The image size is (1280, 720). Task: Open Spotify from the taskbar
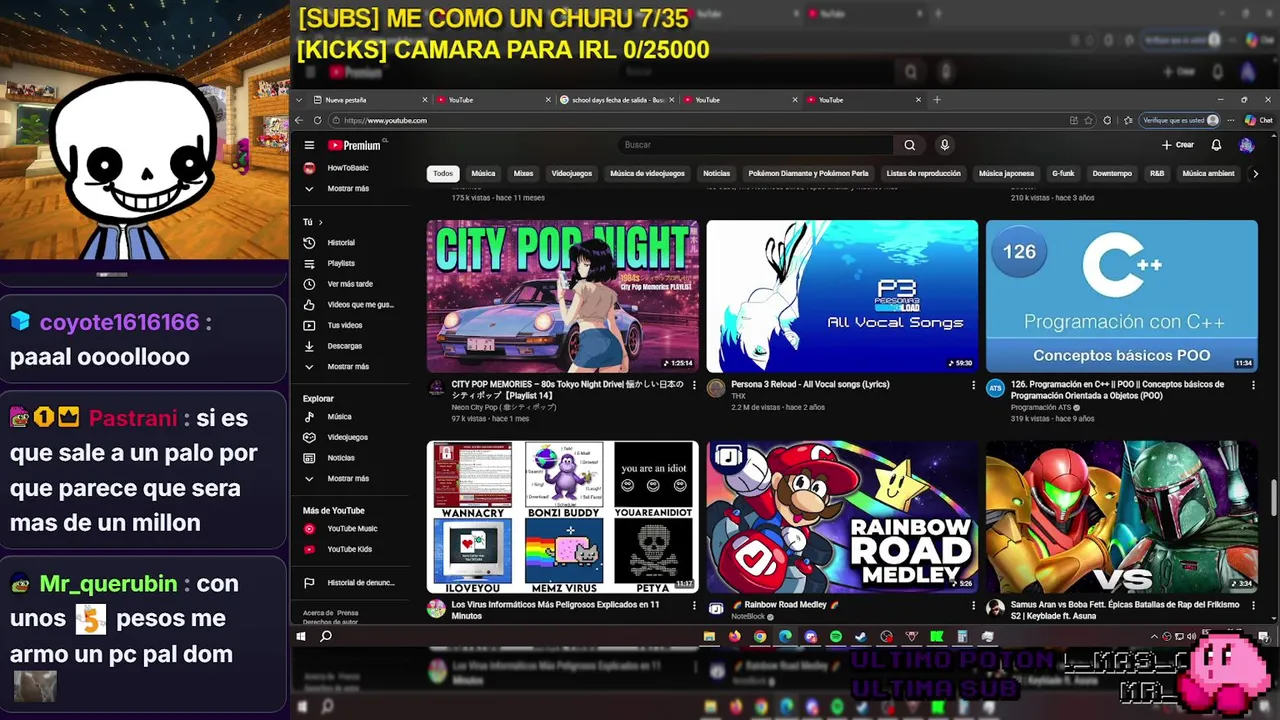(835, 636)
